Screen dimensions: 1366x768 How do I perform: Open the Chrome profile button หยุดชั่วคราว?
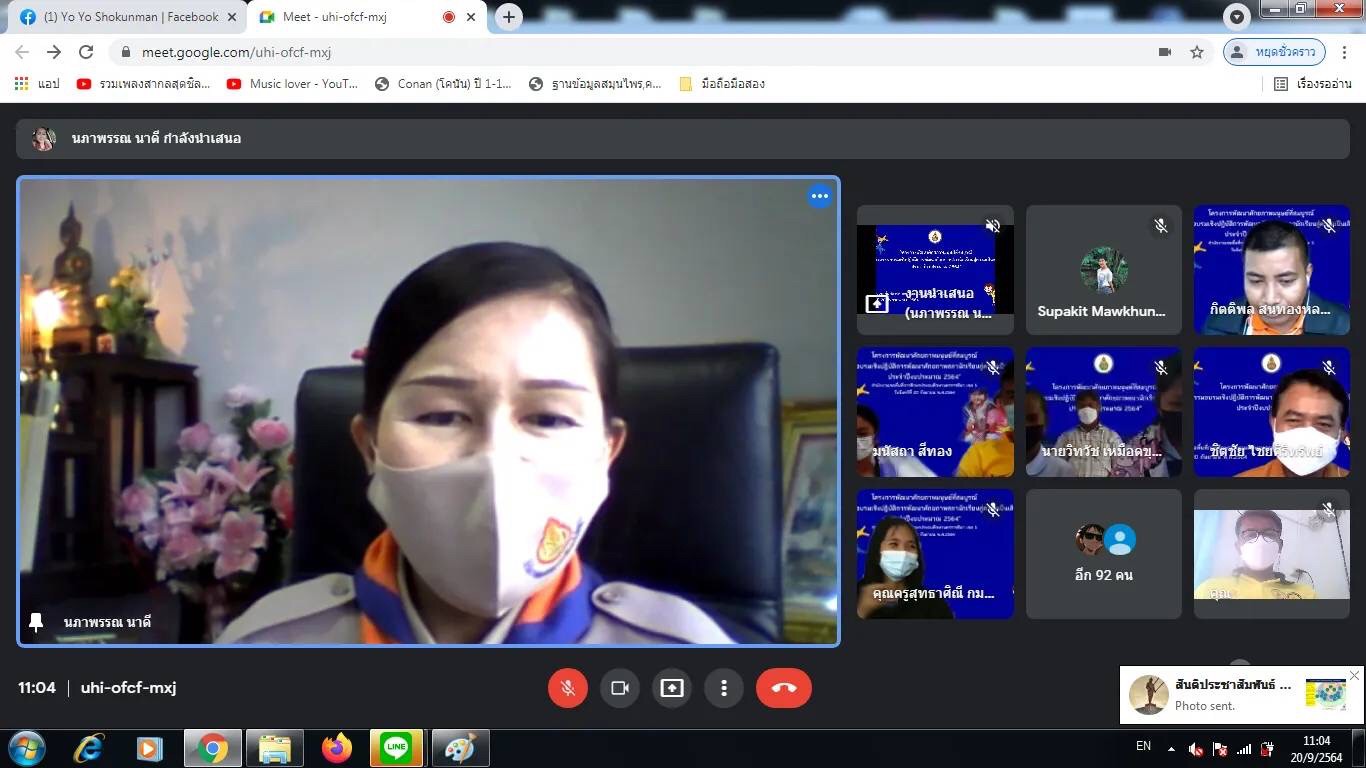tap(1274, 52)
